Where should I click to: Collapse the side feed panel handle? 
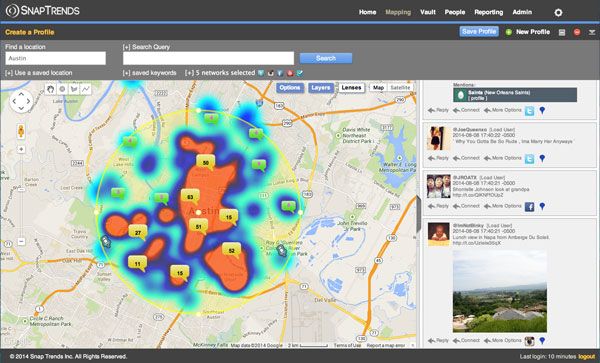pos(419,214)
